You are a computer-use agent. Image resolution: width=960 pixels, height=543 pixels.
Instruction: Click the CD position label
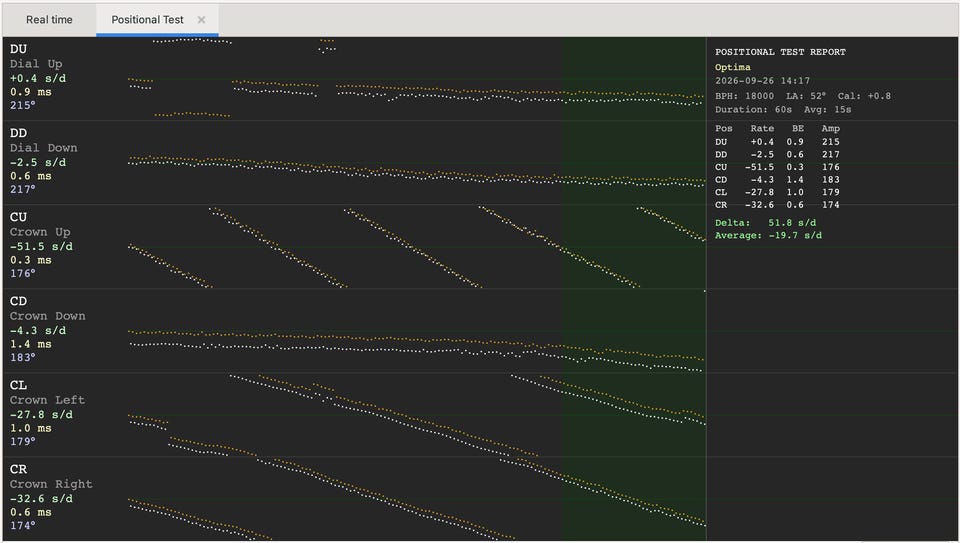(18, 301)
